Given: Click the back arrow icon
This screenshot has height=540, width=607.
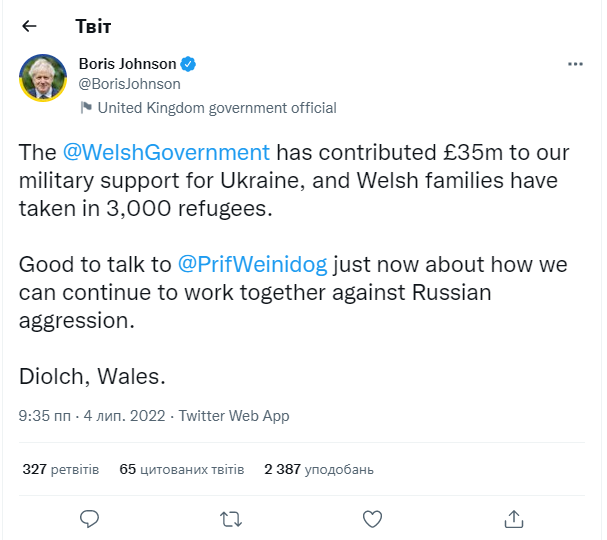Looking at the screenshot, I should [x=30, y=27].
